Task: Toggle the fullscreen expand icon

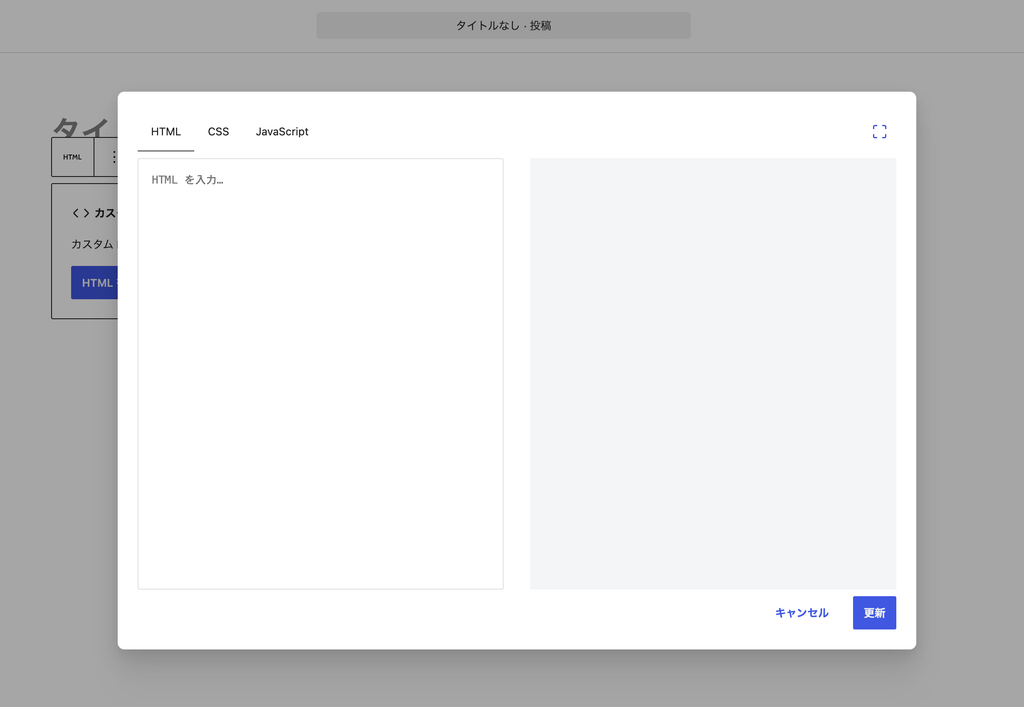Action: [879, 132]
